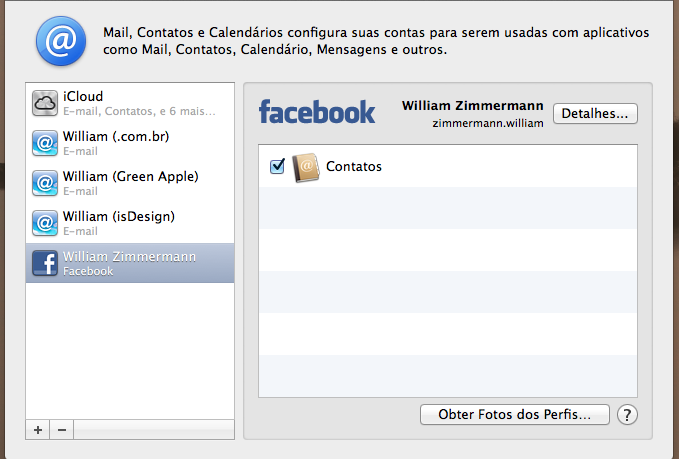Click the William (Green Apple) mail icon

coord(45,183)
